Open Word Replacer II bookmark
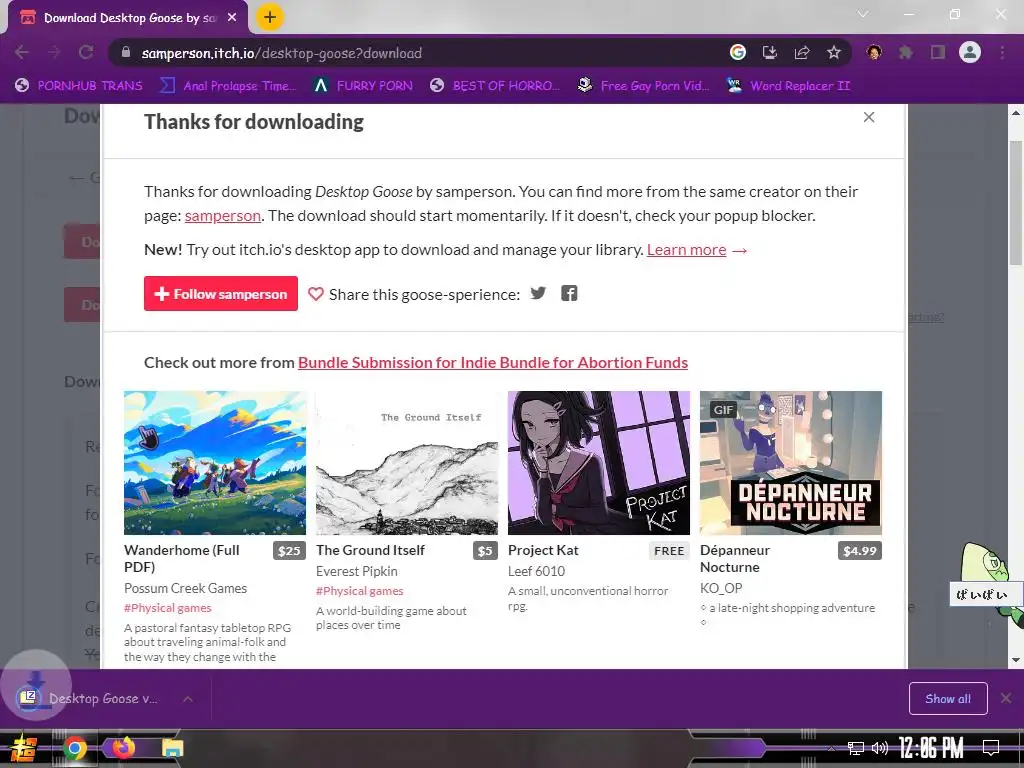 coord(789,86)
